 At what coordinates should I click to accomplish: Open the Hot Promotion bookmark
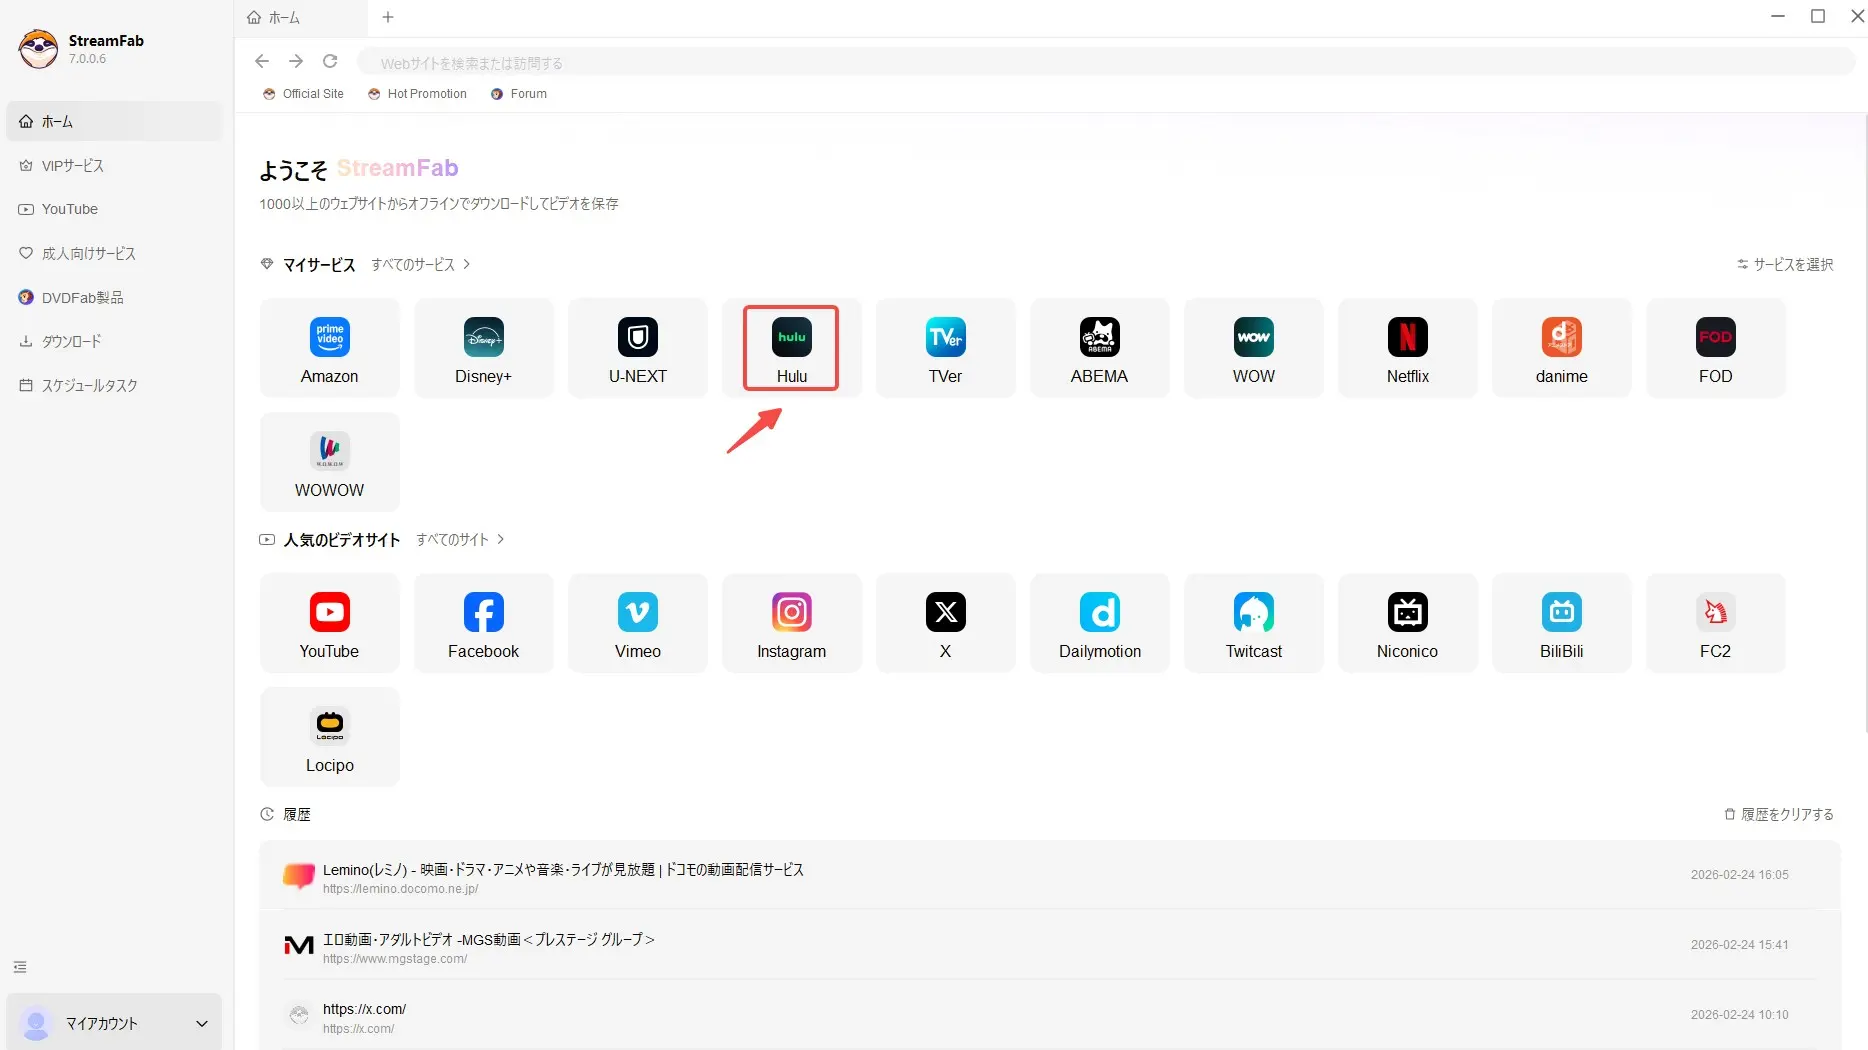417,94
